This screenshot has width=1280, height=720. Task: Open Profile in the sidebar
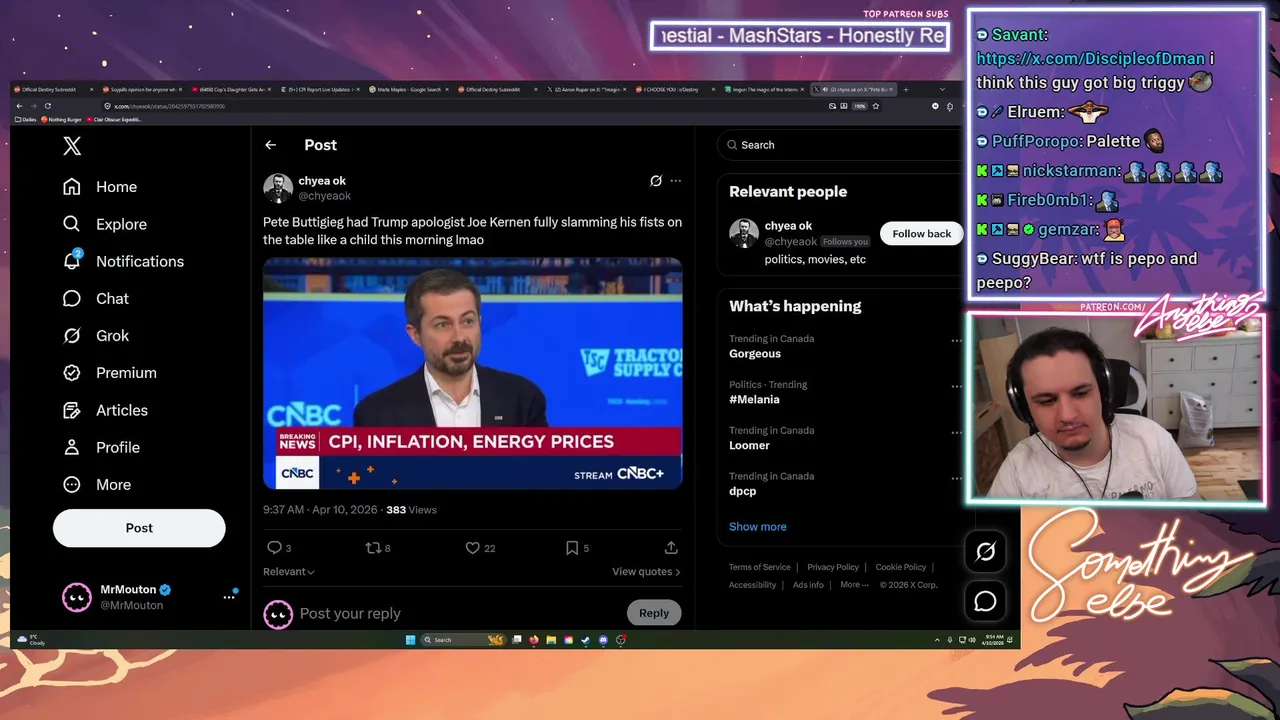click(101, 447)
